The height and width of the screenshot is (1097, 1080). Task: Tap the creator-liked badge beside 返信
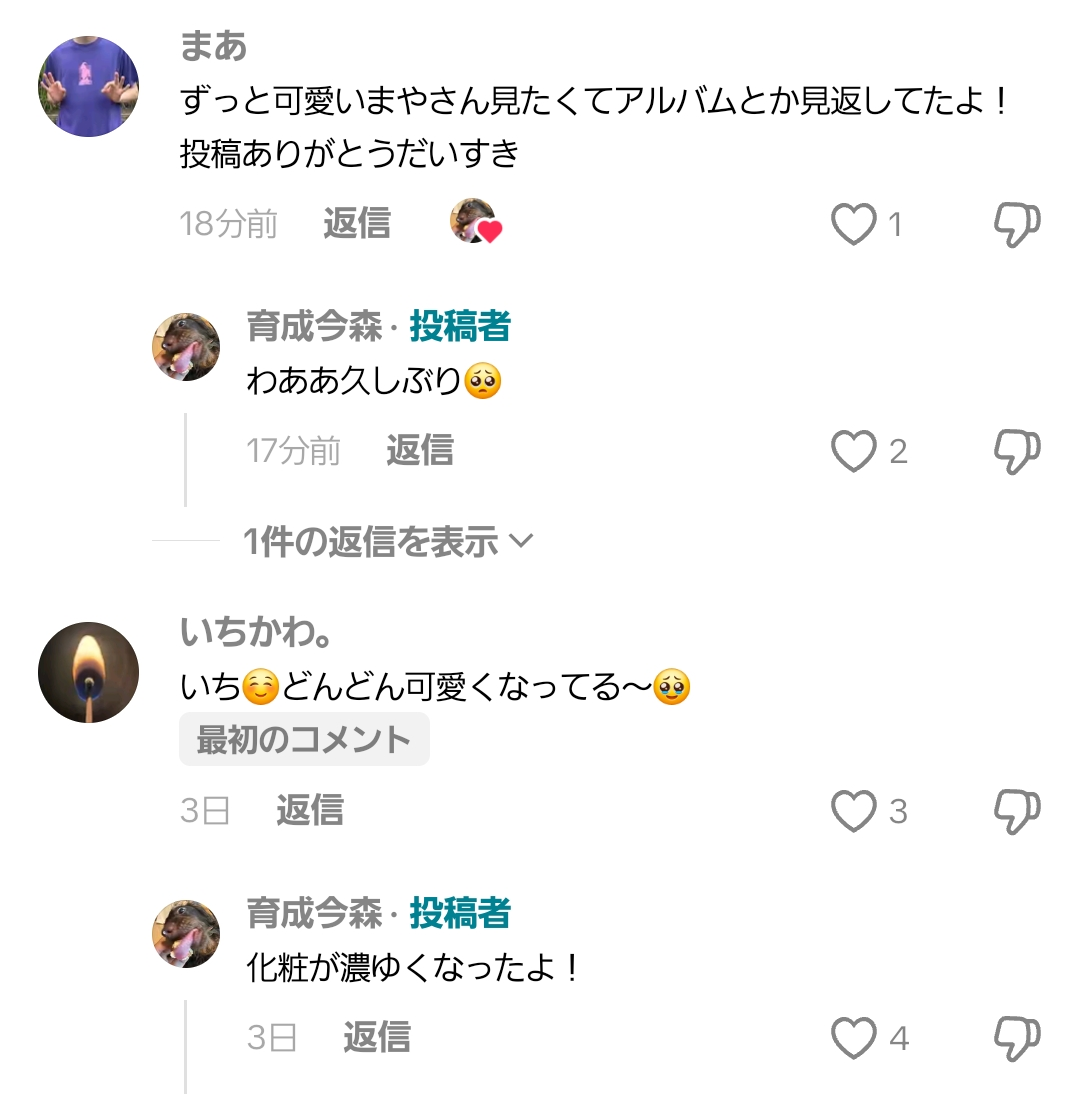(475, 222)
